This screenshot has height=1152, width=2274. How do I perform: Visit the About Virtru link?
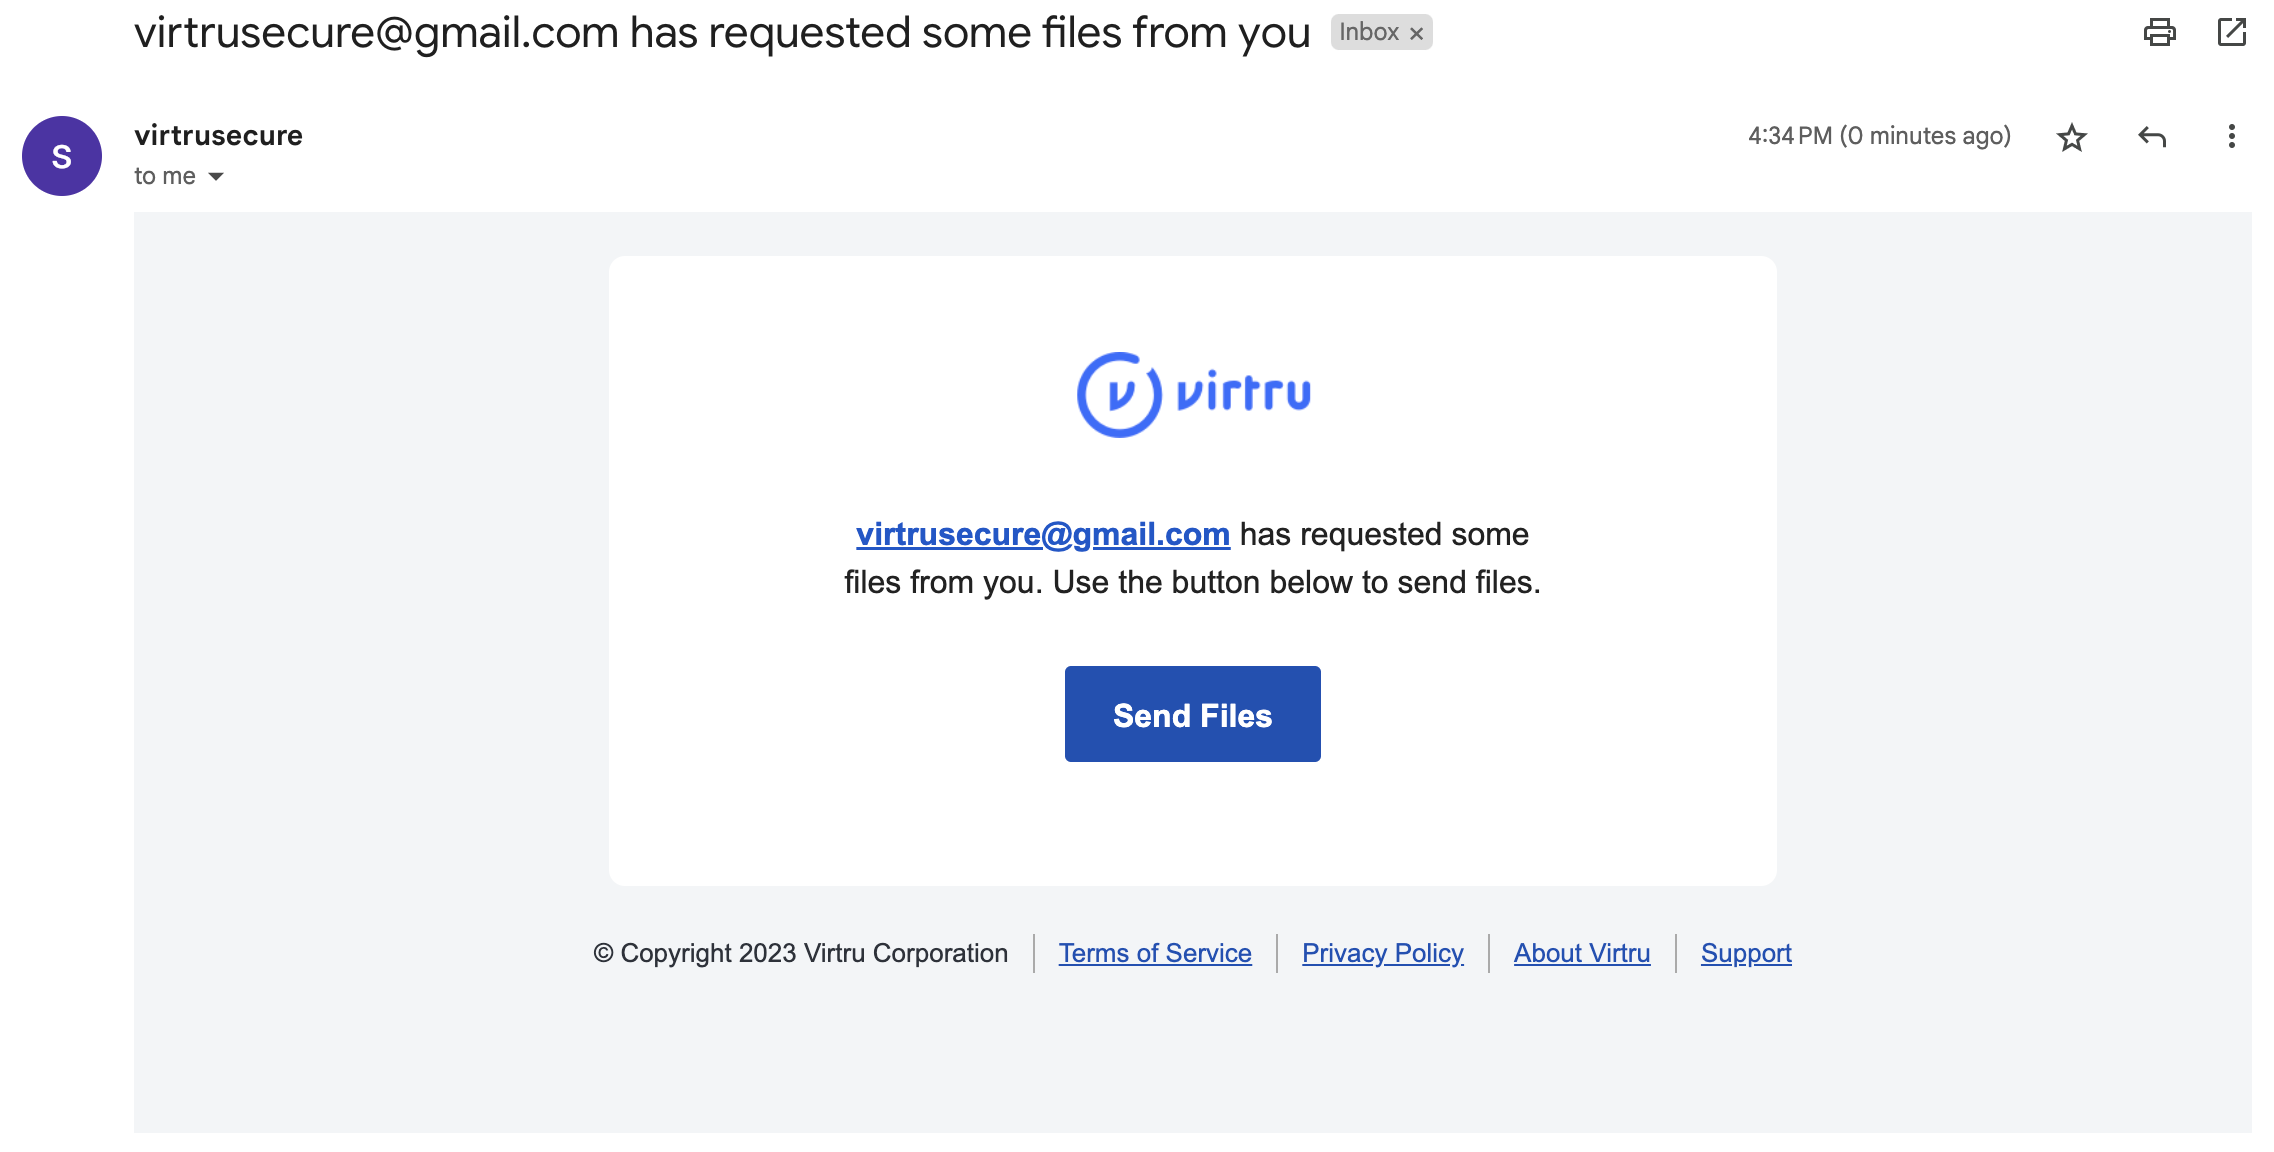(1581, 953)
